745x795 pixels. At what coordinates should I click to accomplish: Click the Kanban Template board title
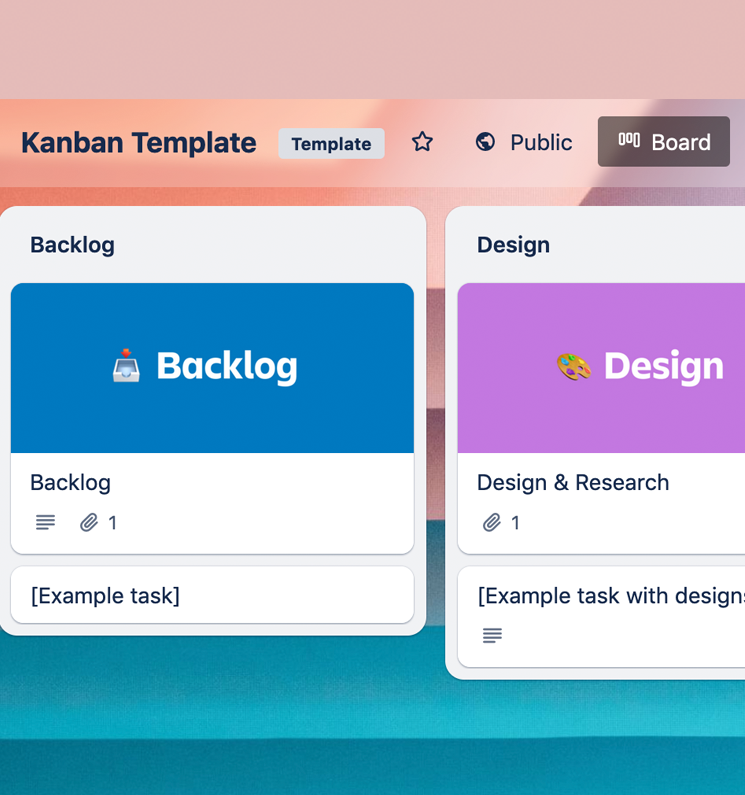click(x=138, y=142)
